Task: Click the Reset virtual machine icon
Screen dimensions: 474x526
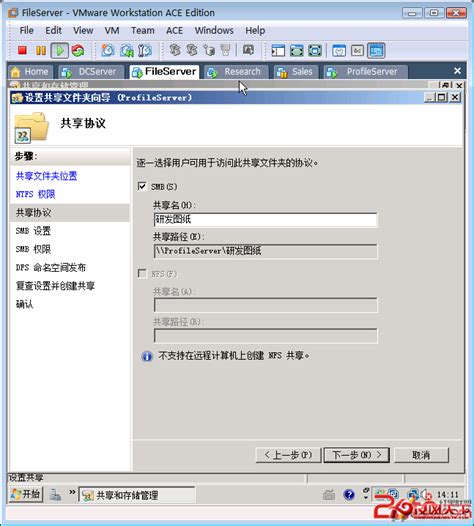Action: [x=78, y=51]
